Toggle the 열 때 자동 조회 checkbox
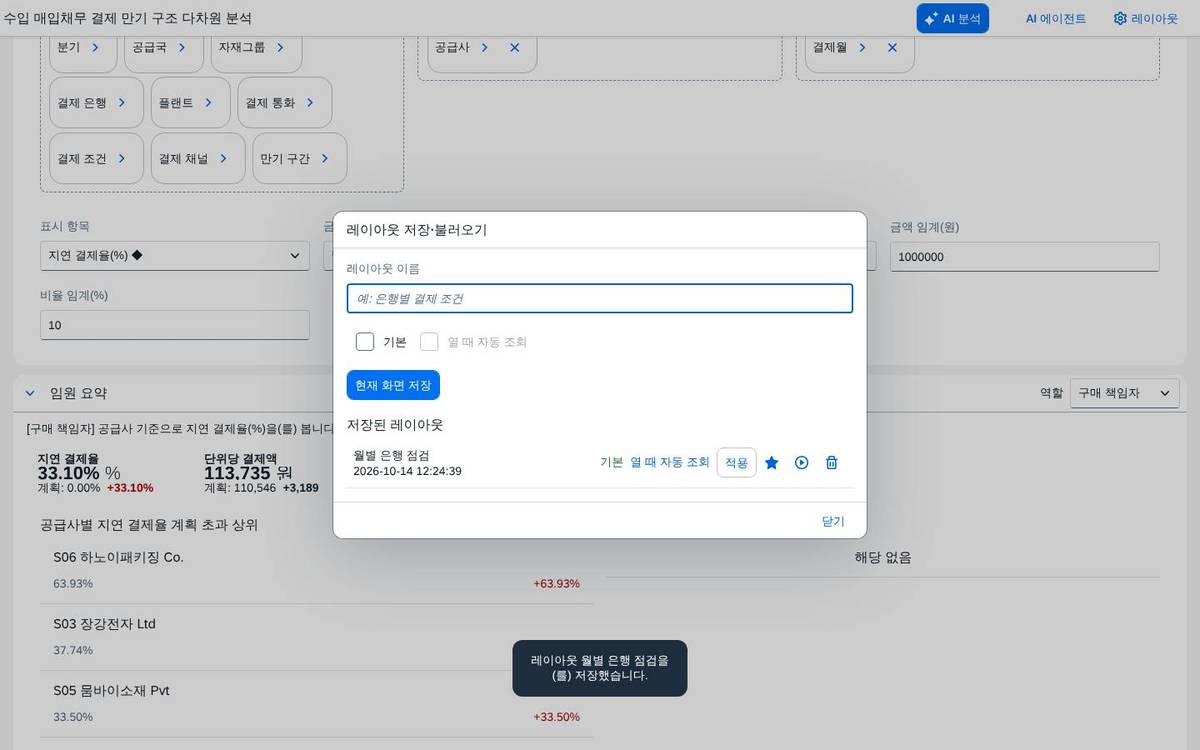The width and height of the screenshot is (1200, 750). 429,342
